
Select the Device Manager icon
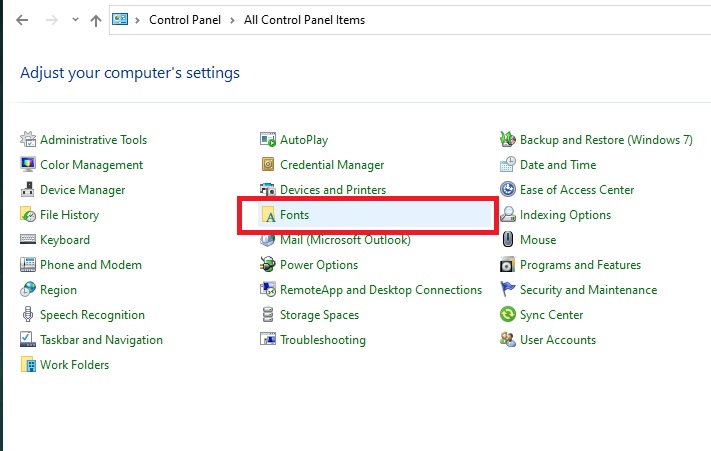[28, 189]
